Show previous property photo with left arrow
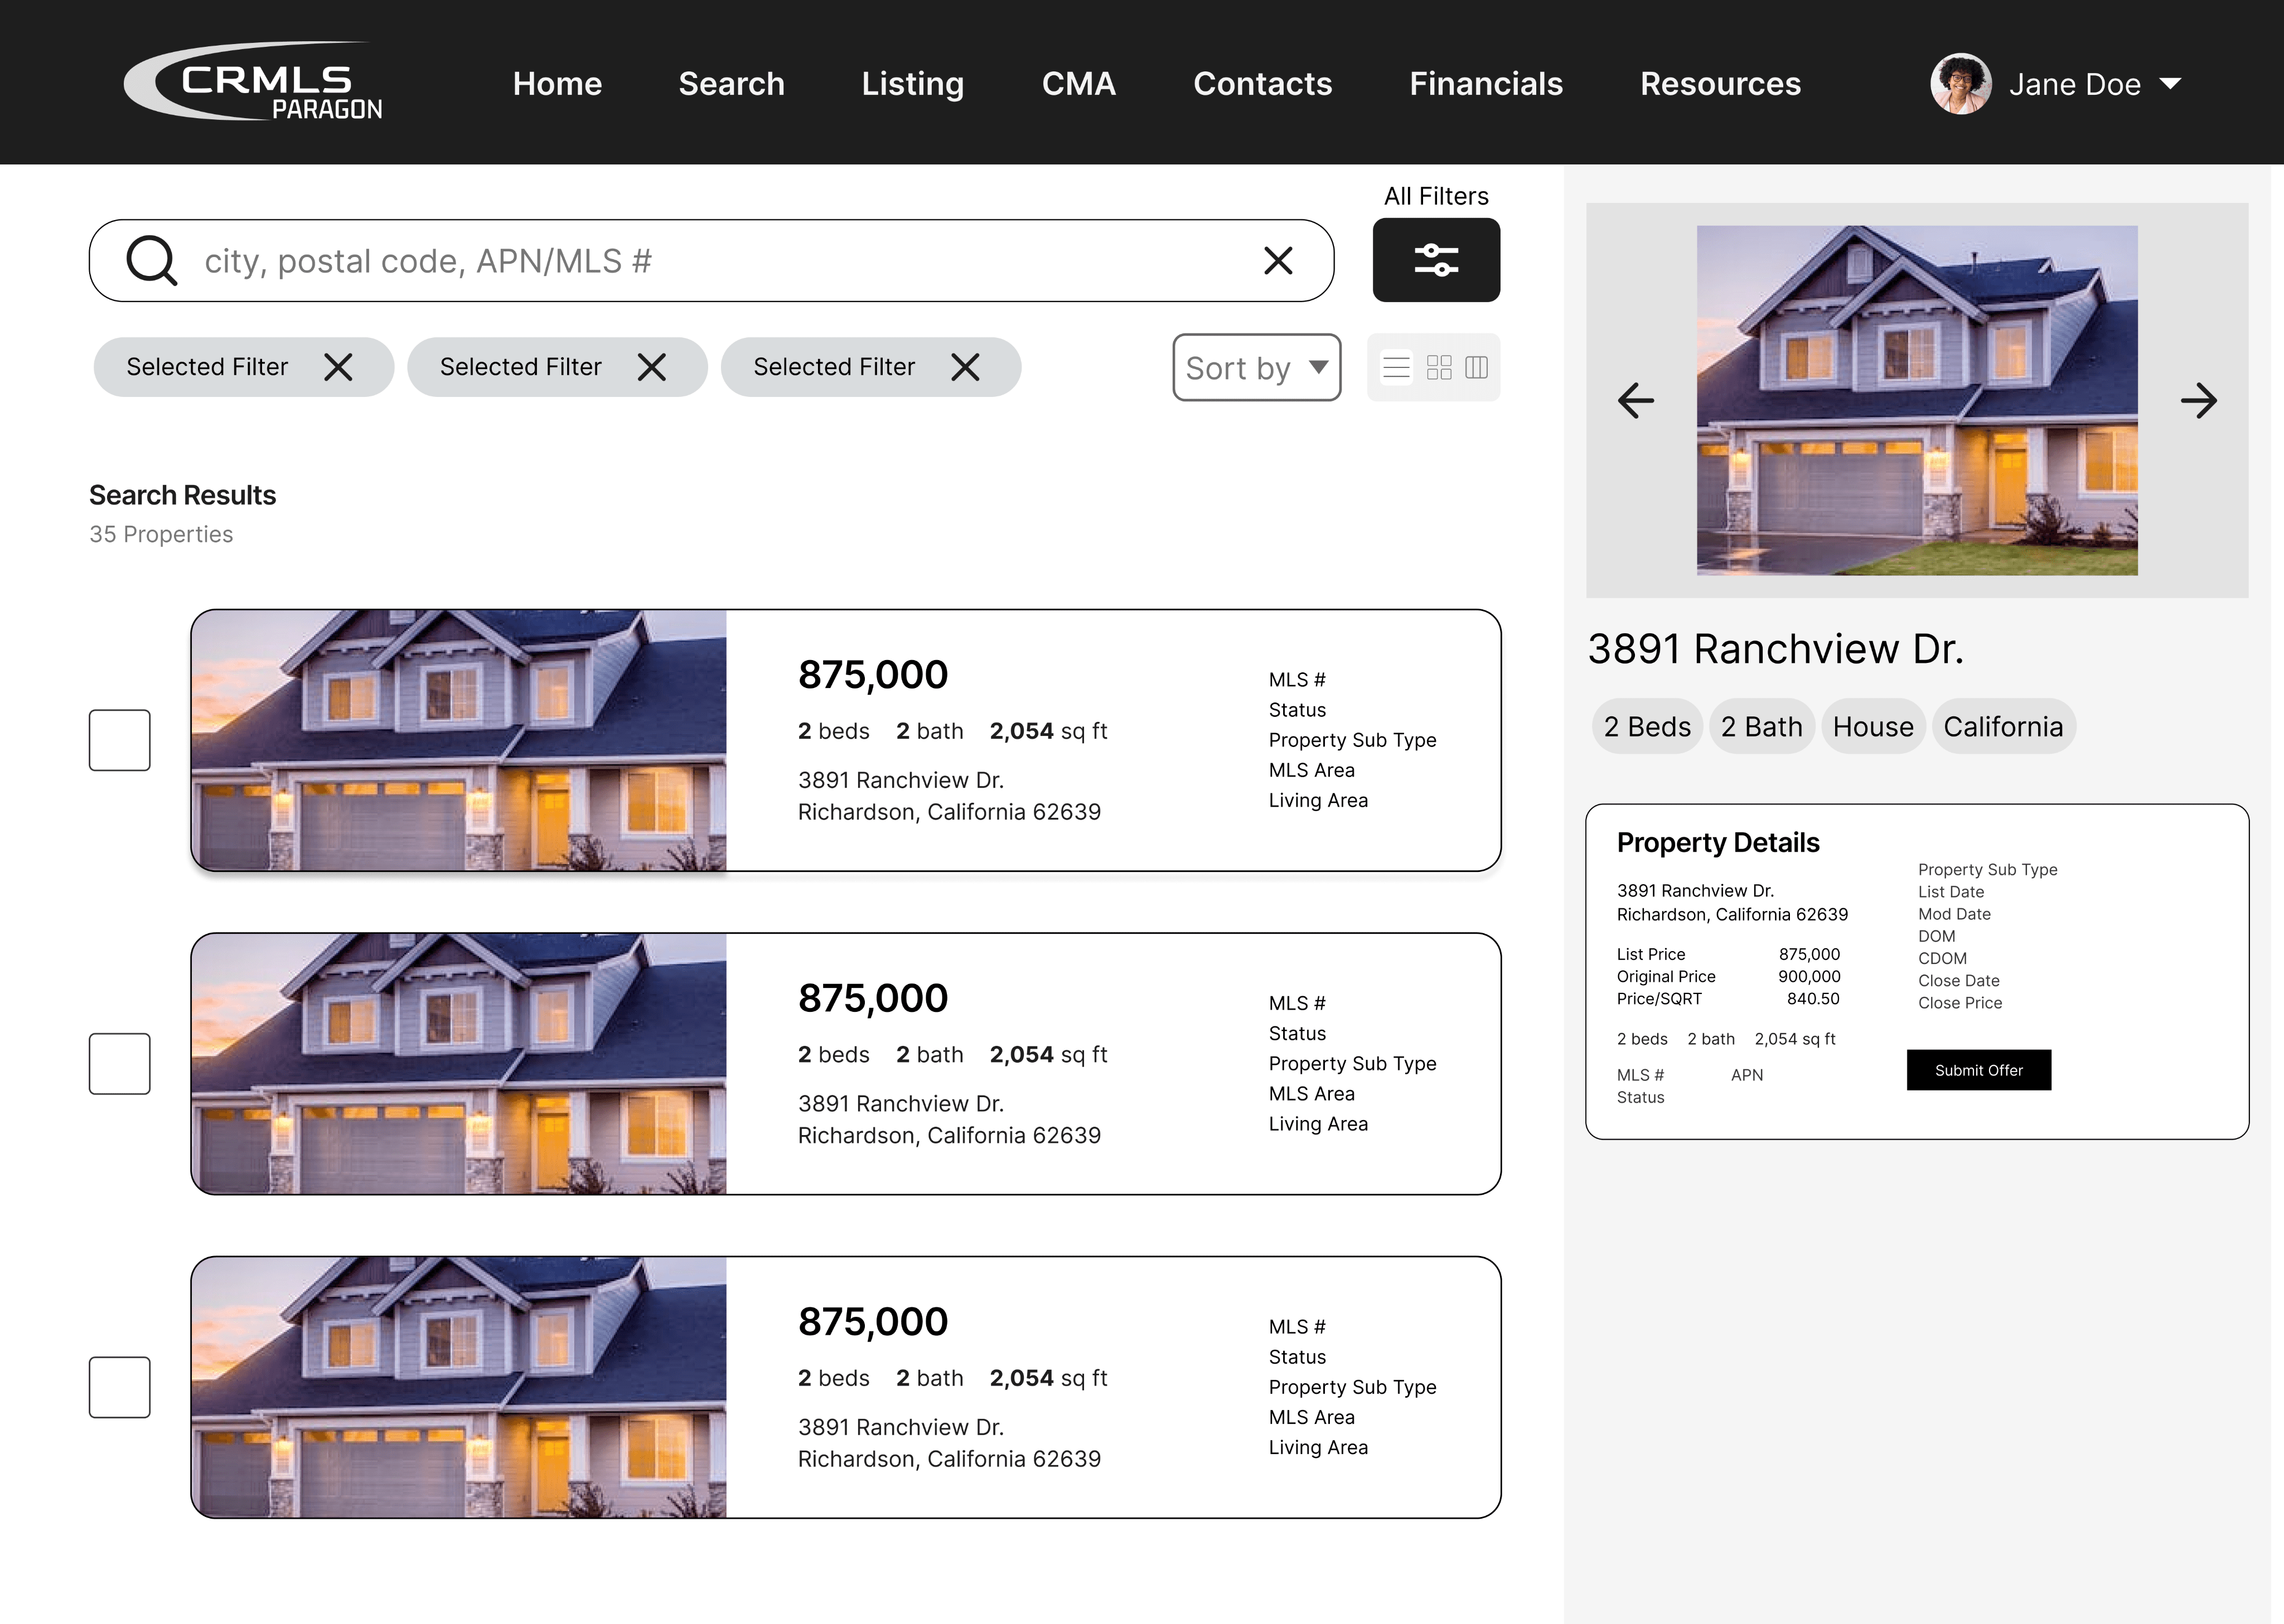This screenshot has width=2284, height=1624. coord(1636,401)
